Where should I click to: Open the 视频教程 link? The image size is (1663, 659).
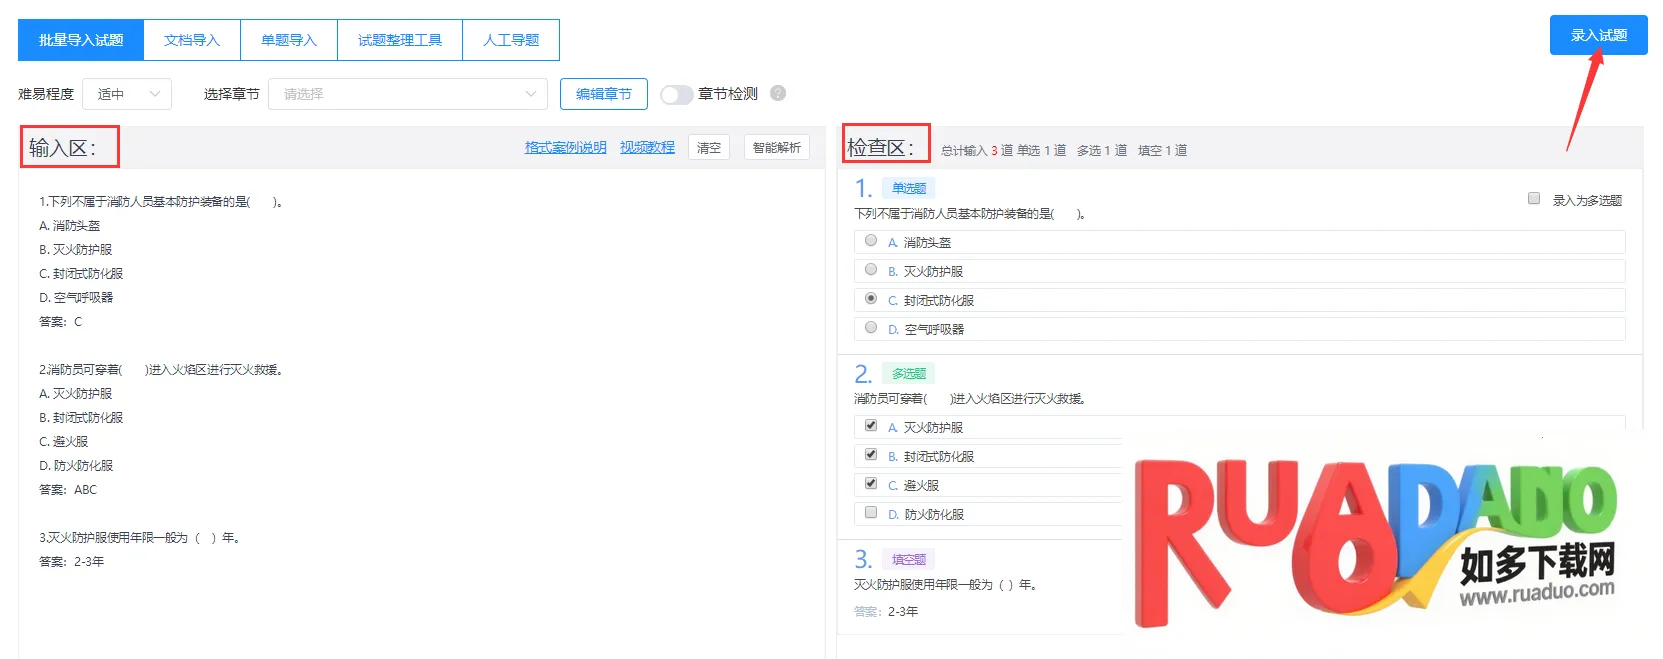[647, 147]
